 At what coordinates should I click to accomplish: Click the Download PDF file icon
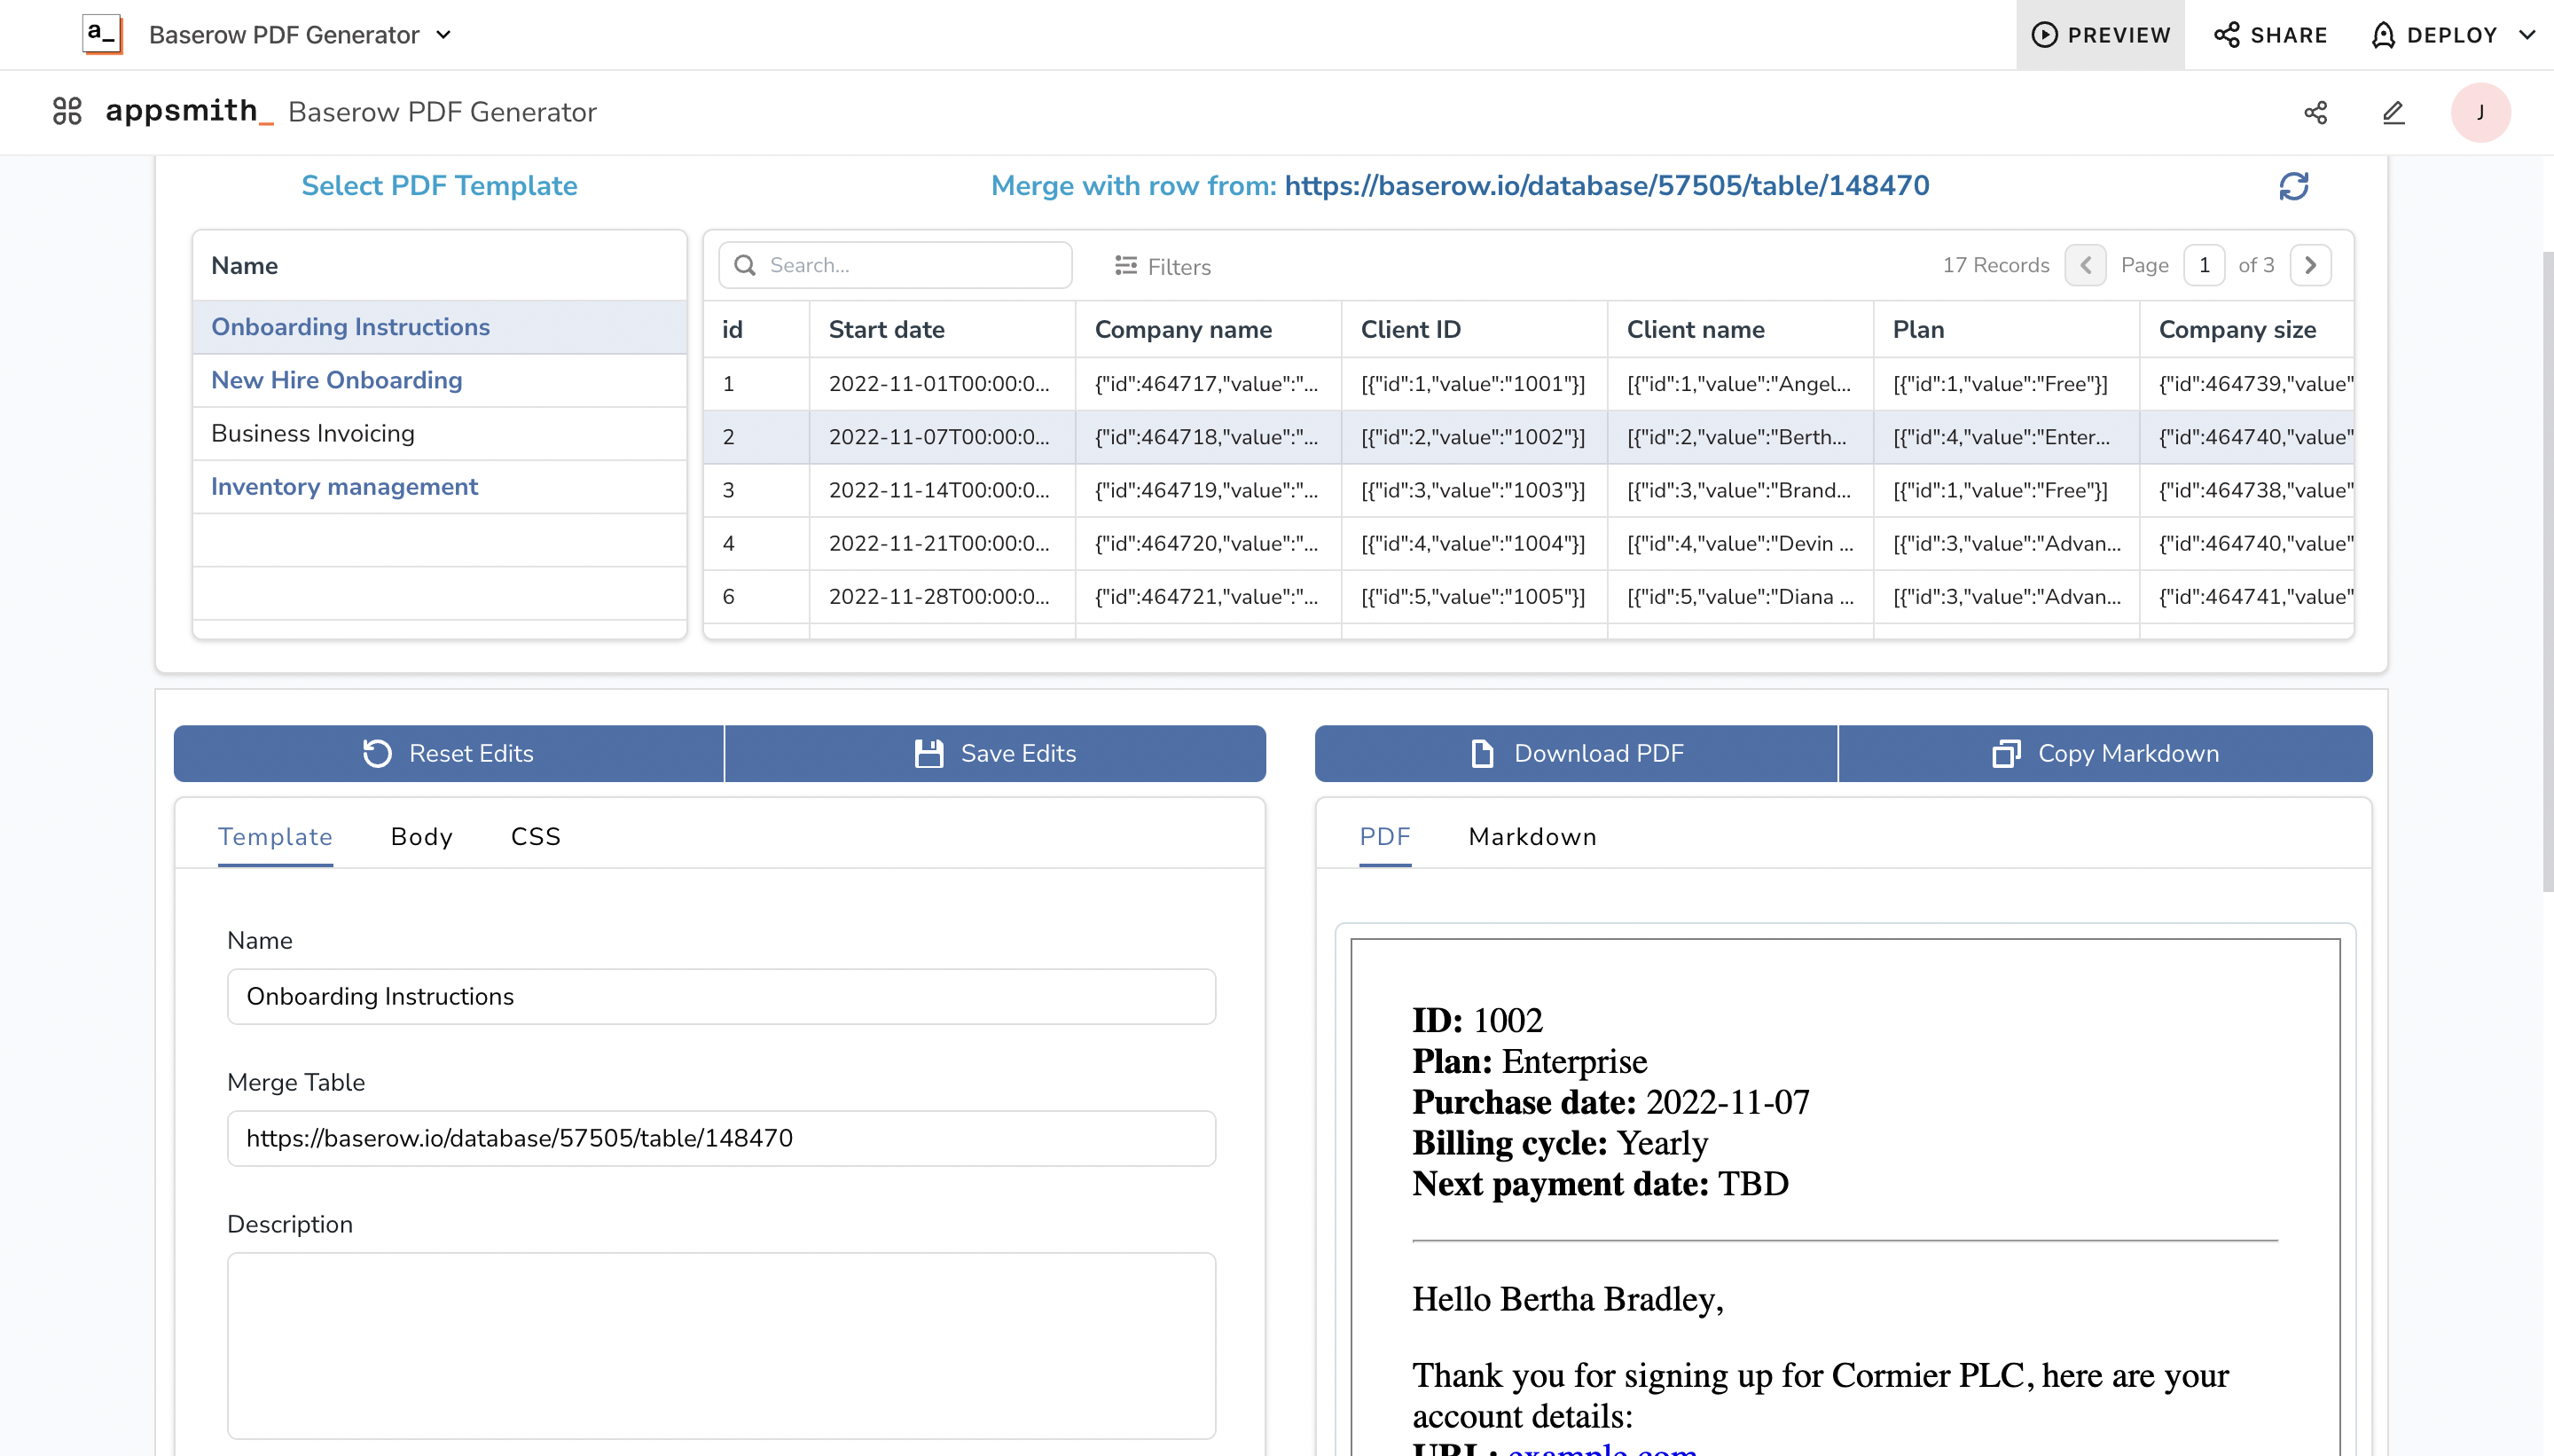click(x=1481, y=753)
